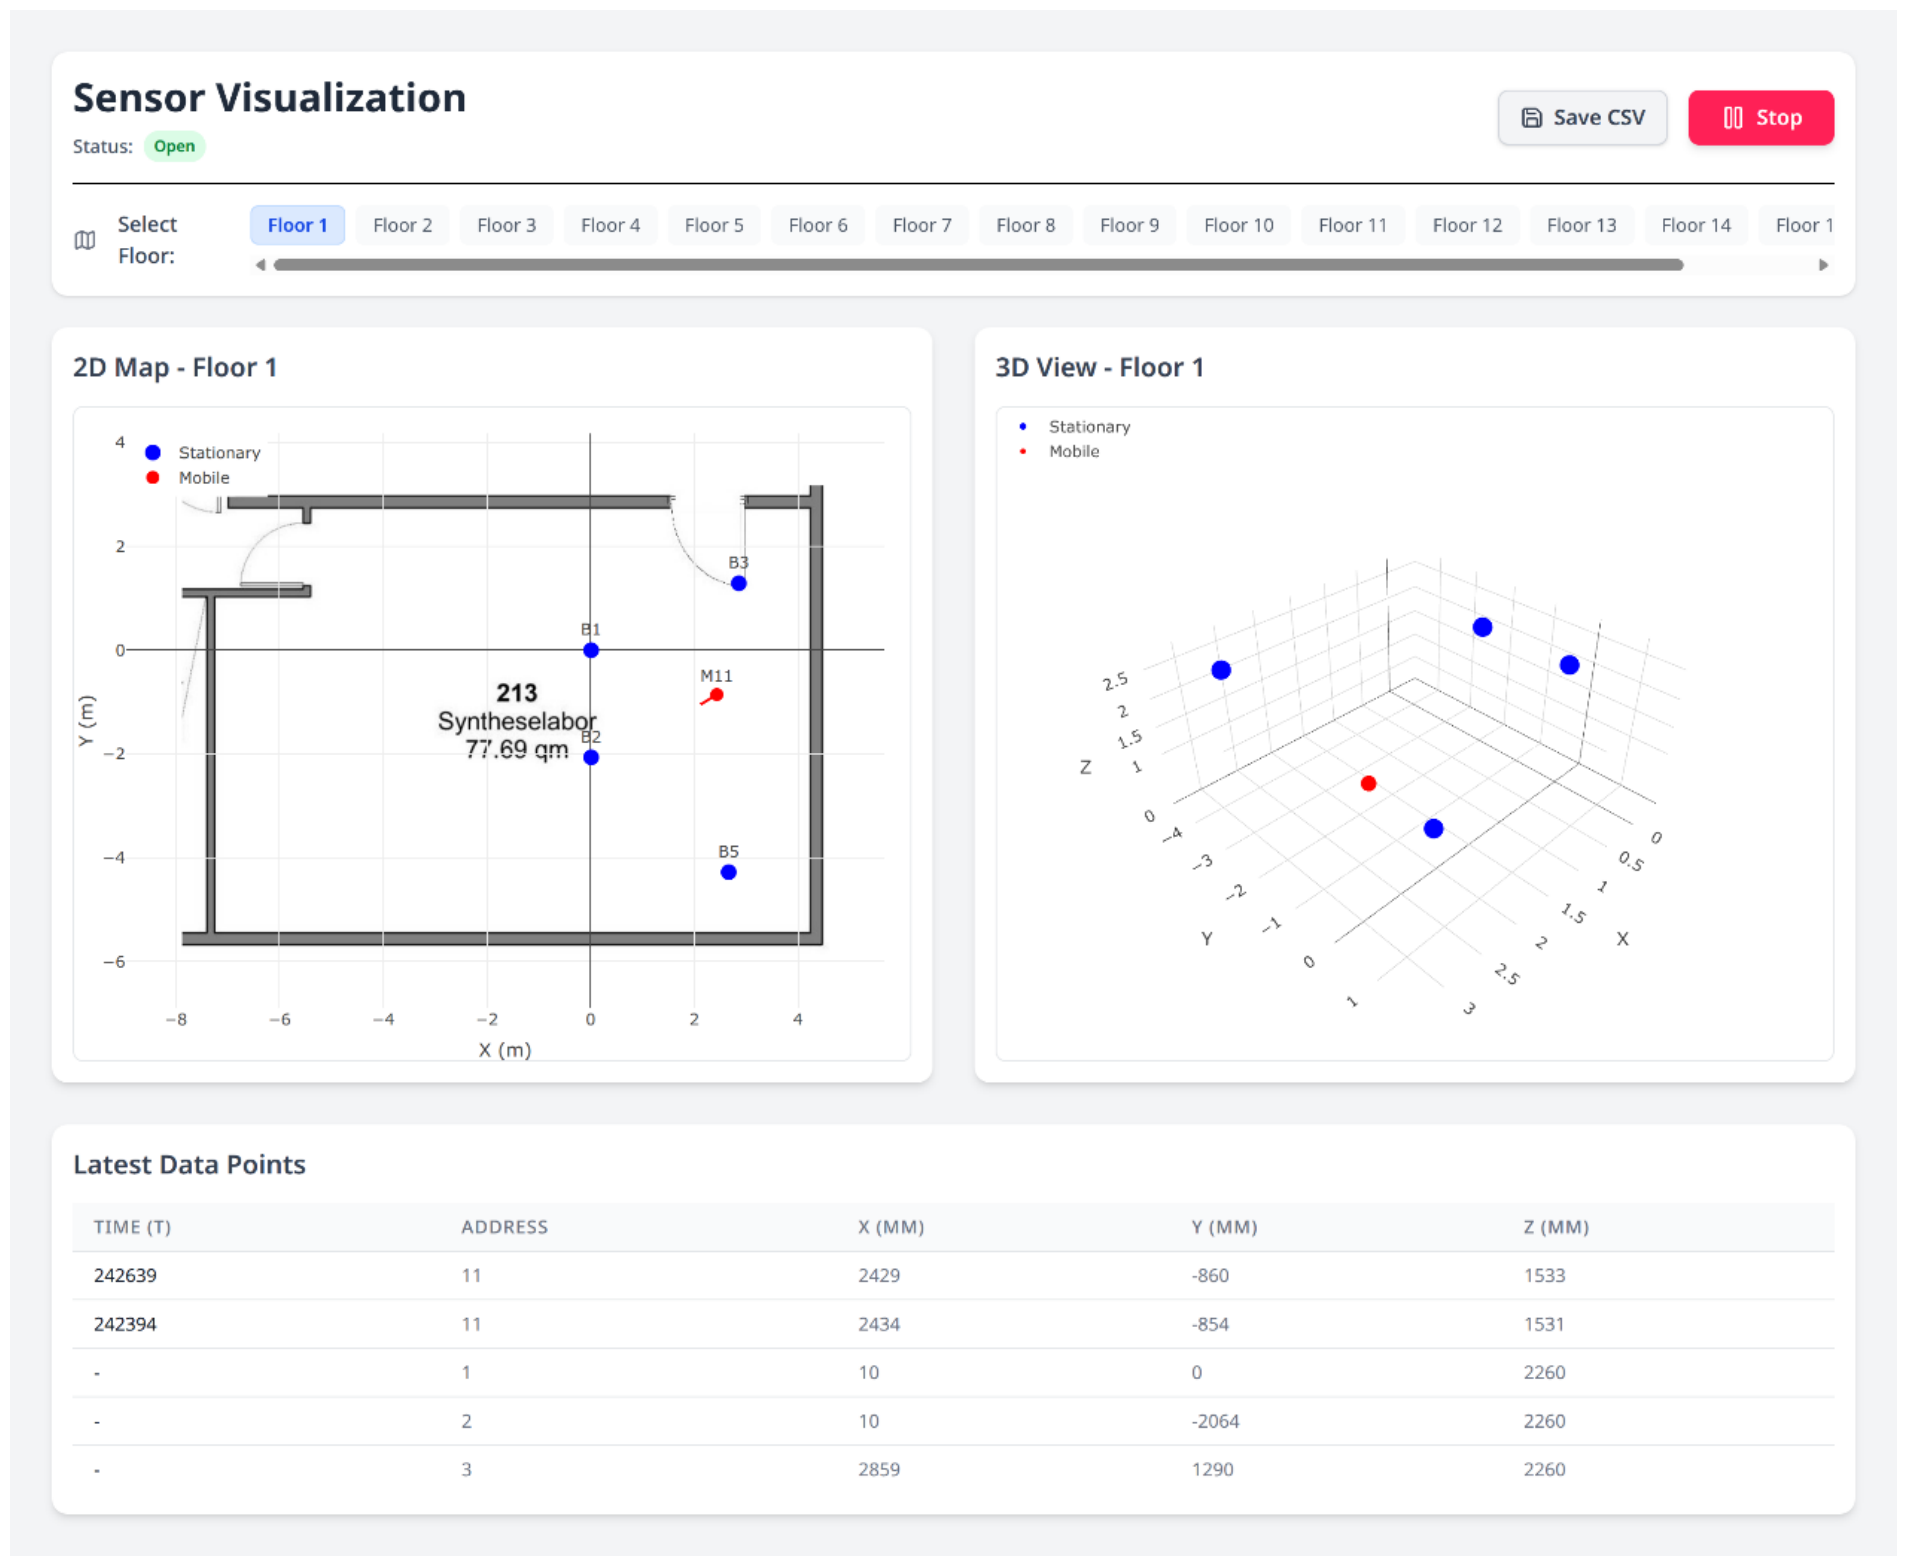
Task: Click the Save CSV button
Action: click(x=1581, y=118)
